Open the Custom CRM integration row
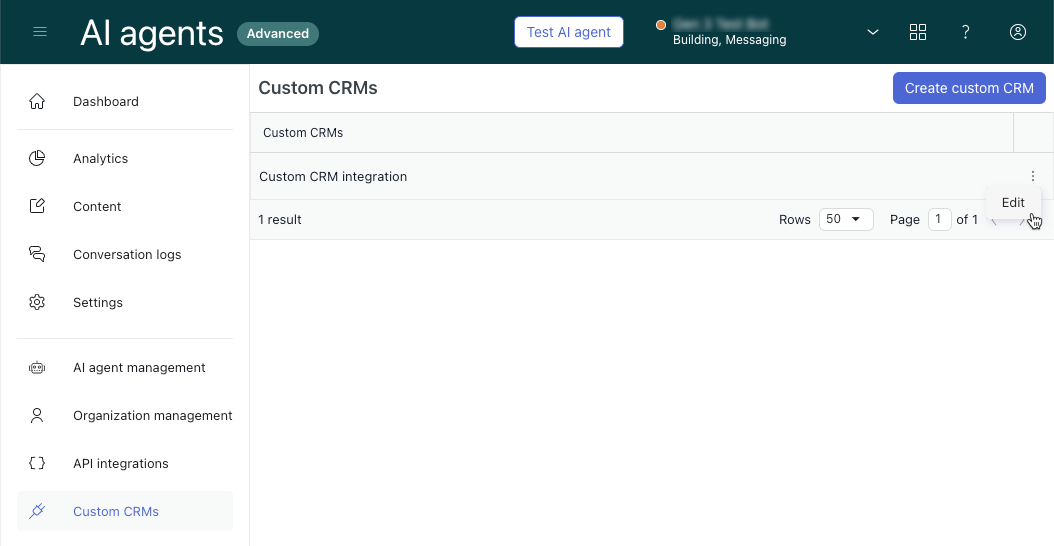This screenshot has width=1054, height=546. click(x=333, y=176)
